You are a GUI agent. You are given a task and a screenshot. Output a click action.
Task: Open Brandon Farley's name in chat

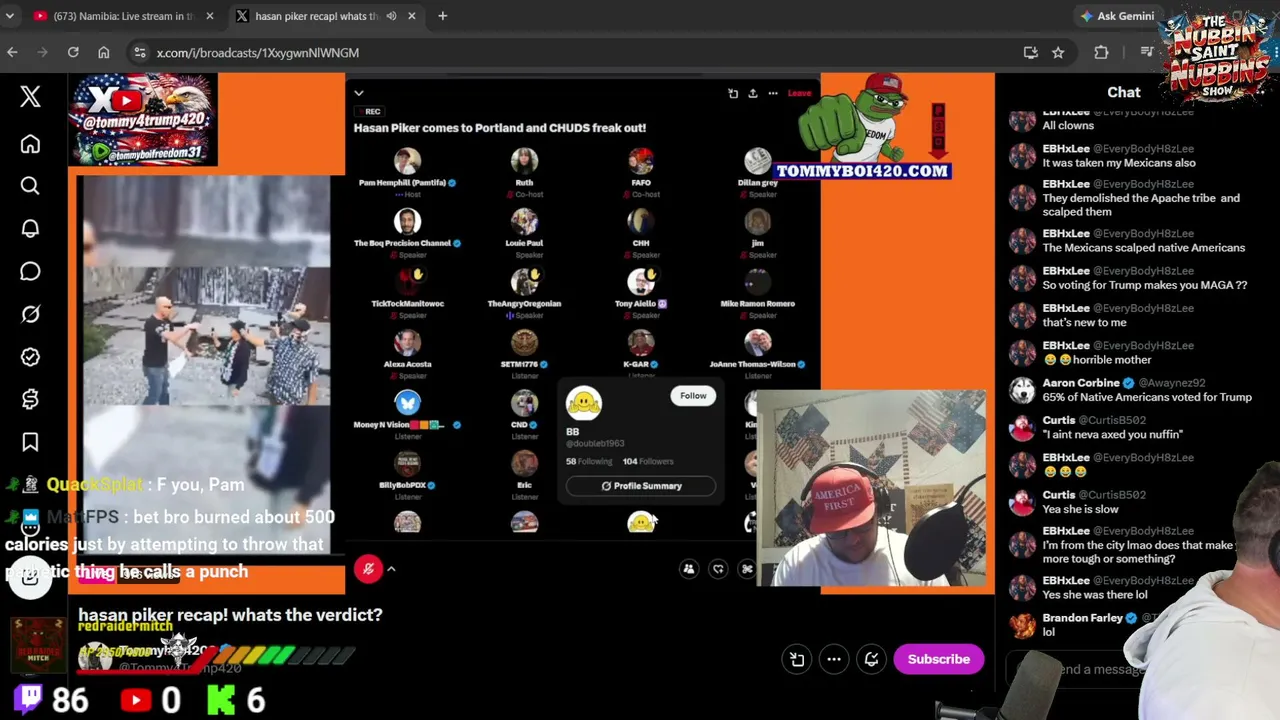pyautogui.click(x=1083, y=618)
